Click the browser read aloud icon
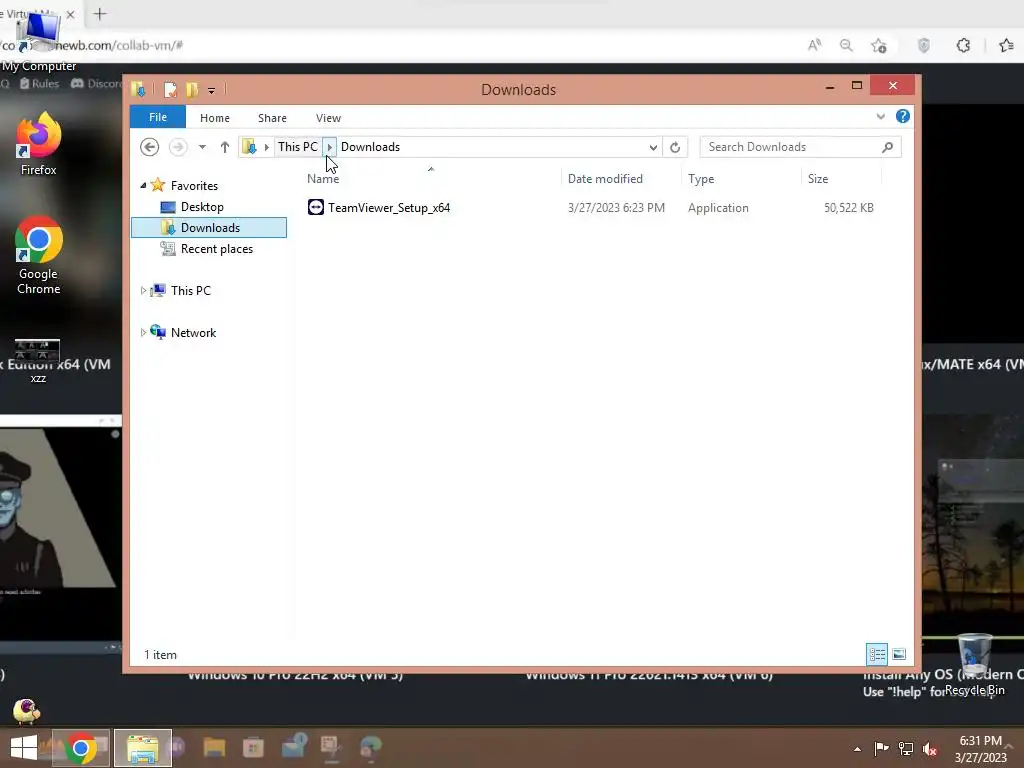The height and width of the screenshot is (768, 1024). (814, 45)
